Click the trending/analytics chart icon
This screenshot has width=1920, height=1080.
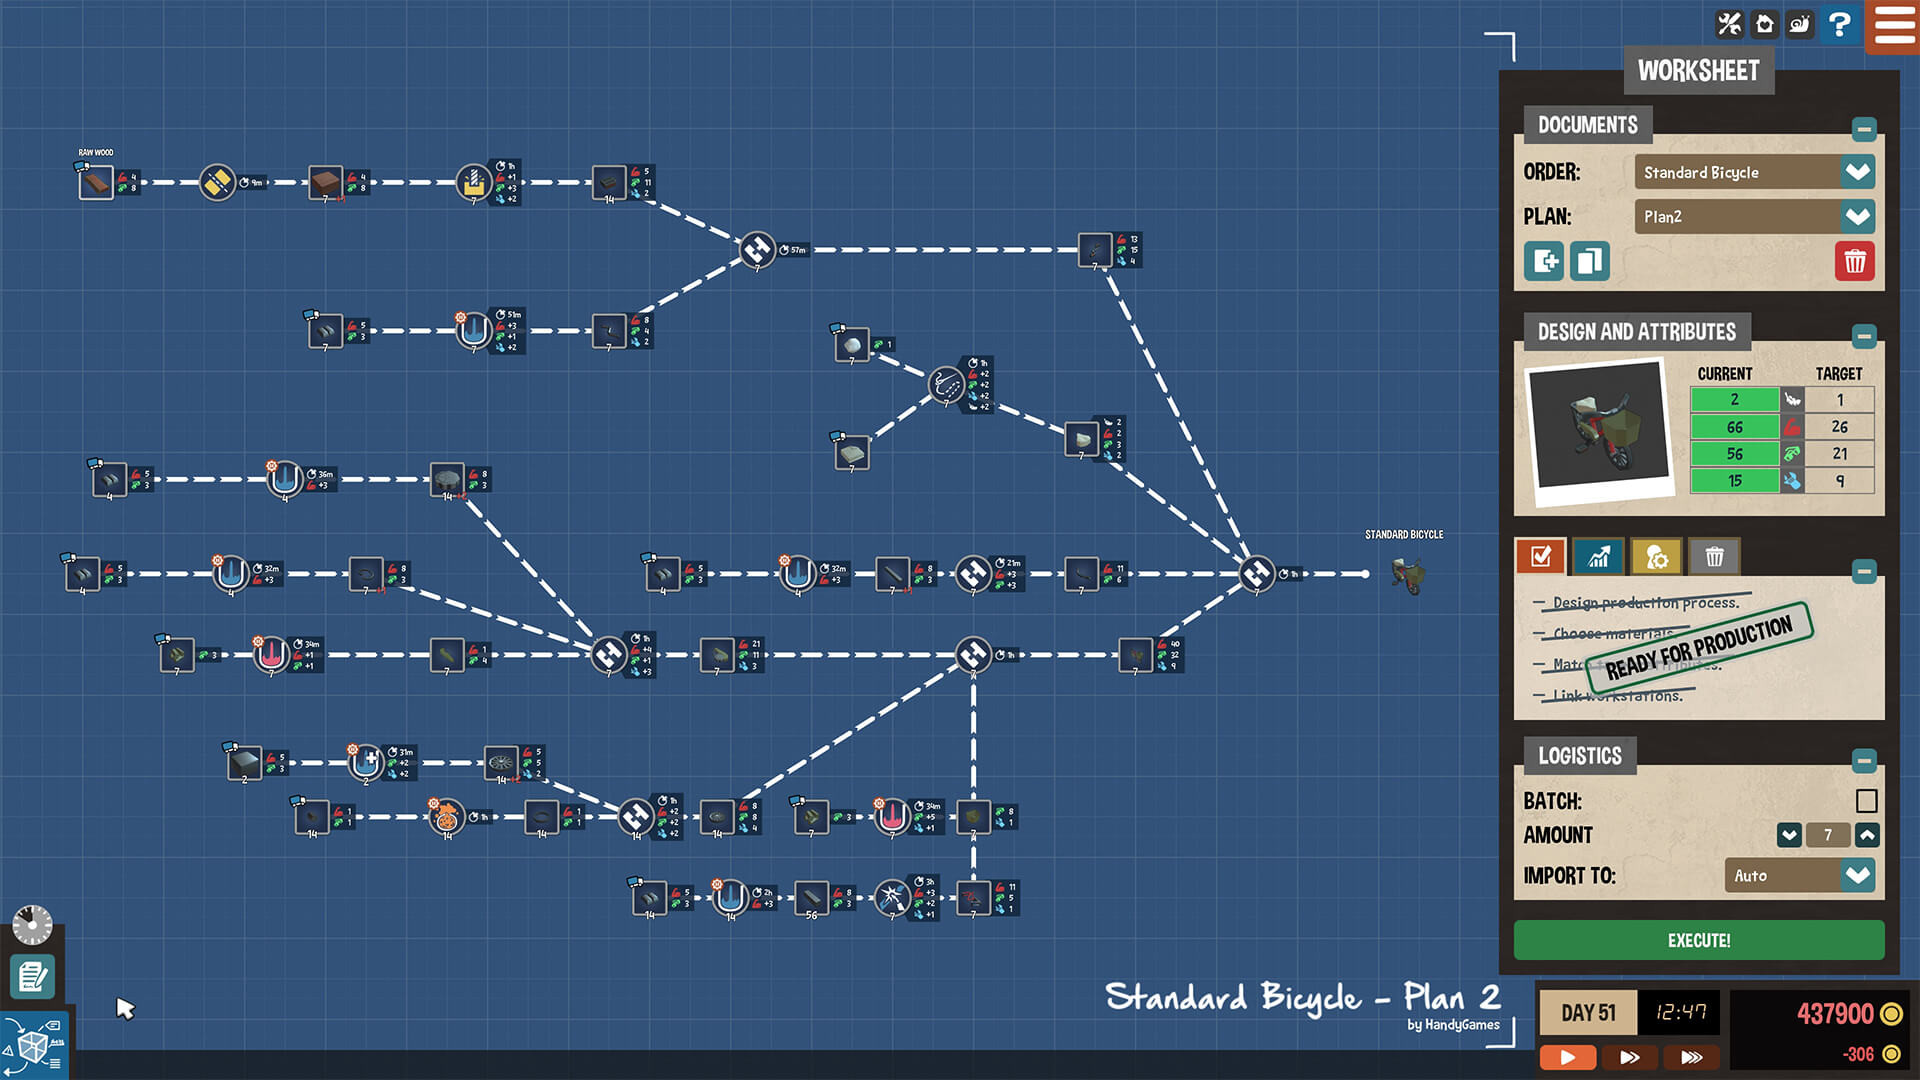coord(1600,556)
